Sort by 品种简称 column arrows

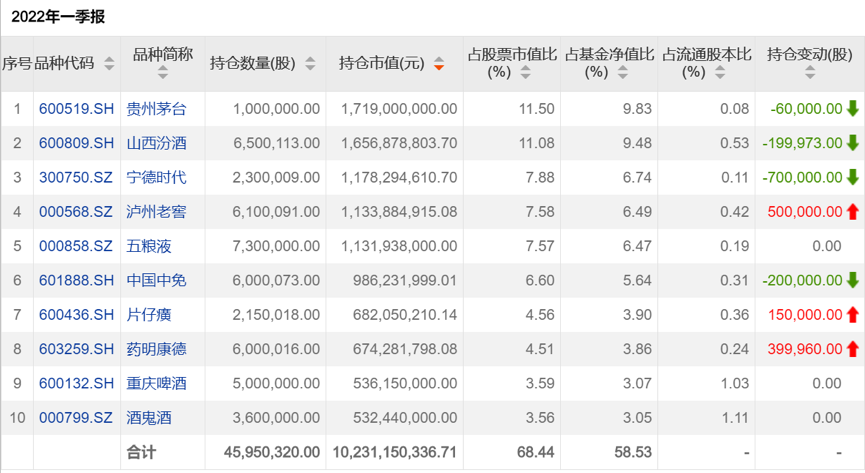(x=163, y=72)
